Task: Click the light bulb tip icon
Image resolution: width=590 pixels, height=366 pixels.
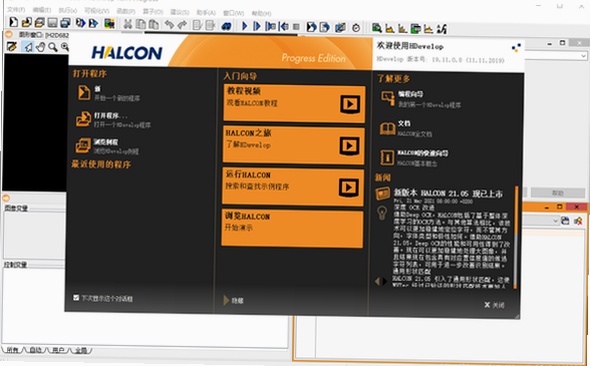Action: coord(382,213)
